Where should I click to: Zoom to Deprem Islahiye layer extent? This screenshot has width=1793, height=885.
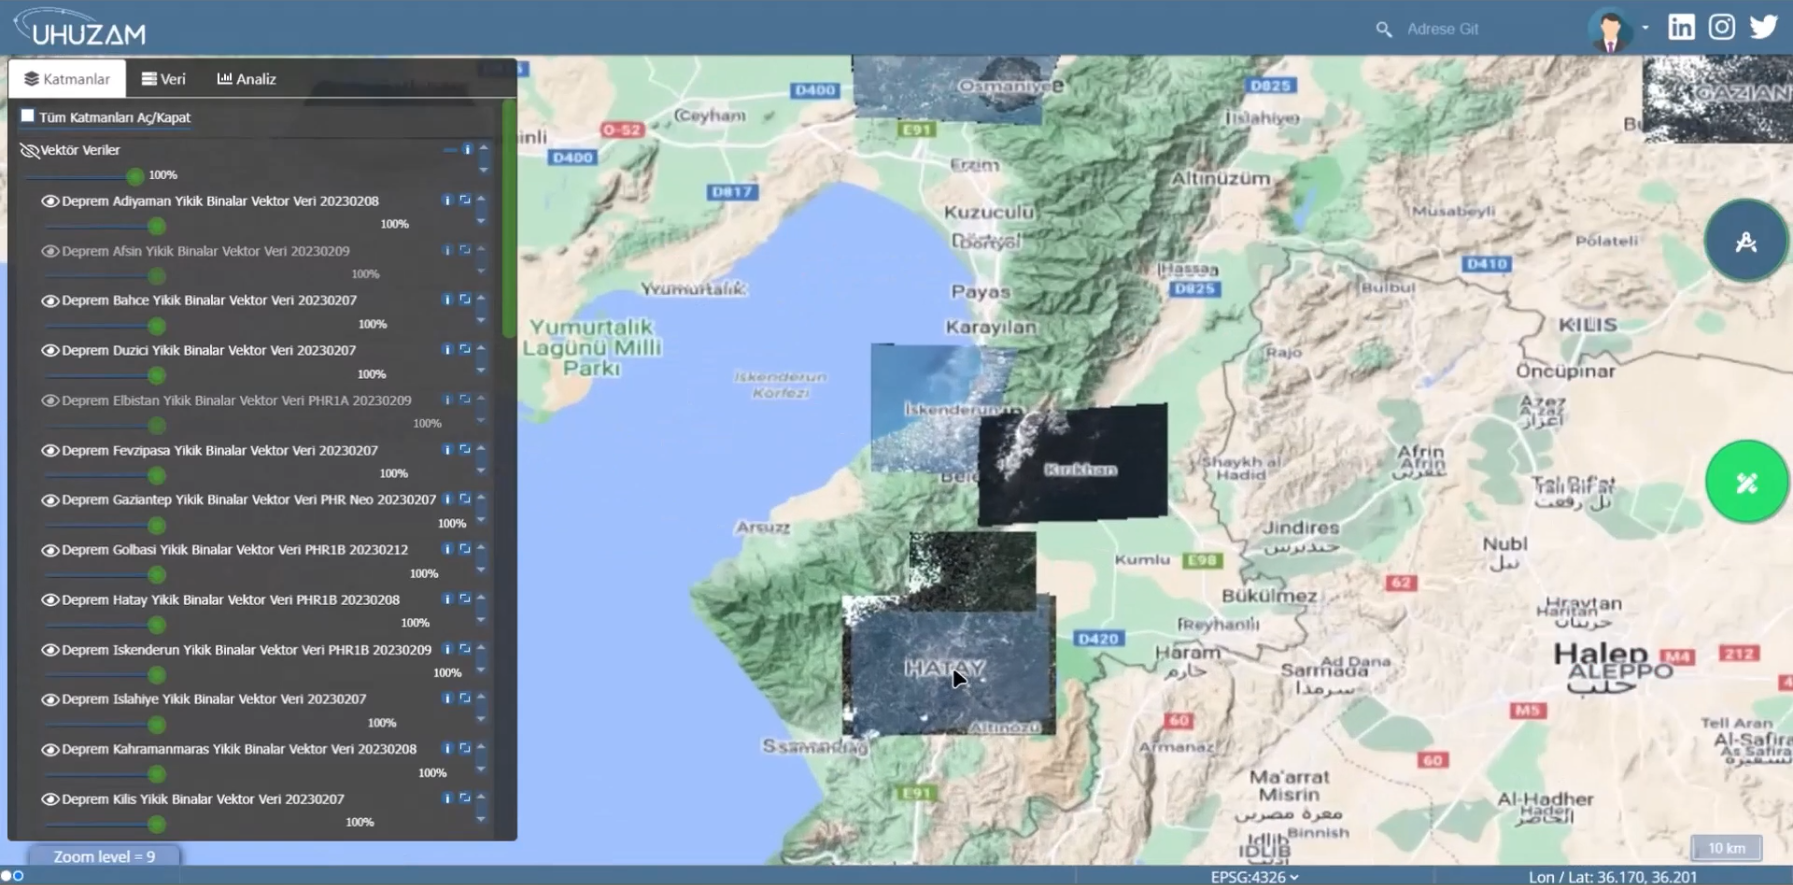465,698
